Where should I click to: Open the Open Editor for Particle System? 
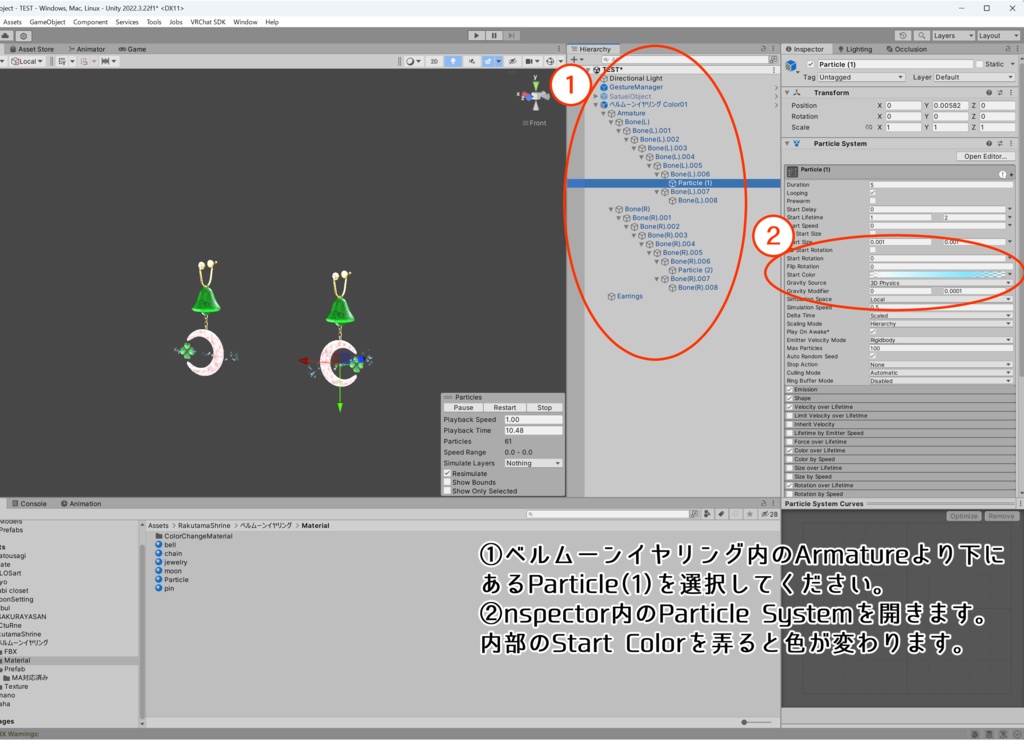[x=984, y=156]
